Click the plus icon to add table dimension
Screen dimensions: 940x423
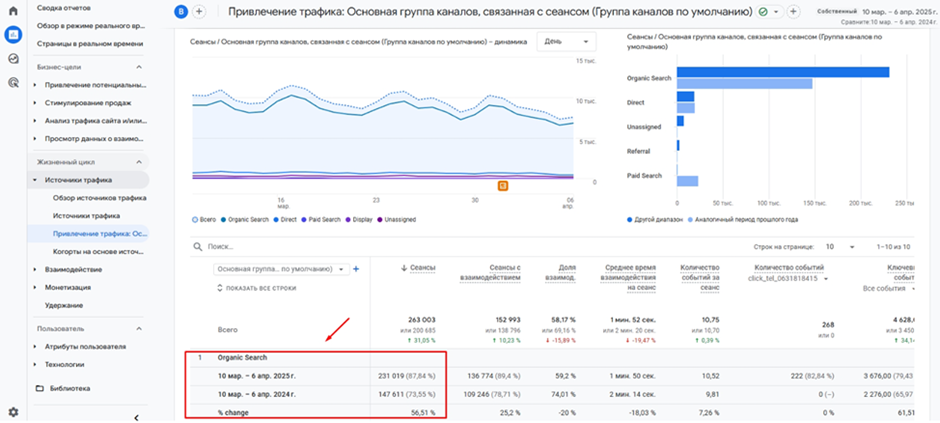(356, 269)
